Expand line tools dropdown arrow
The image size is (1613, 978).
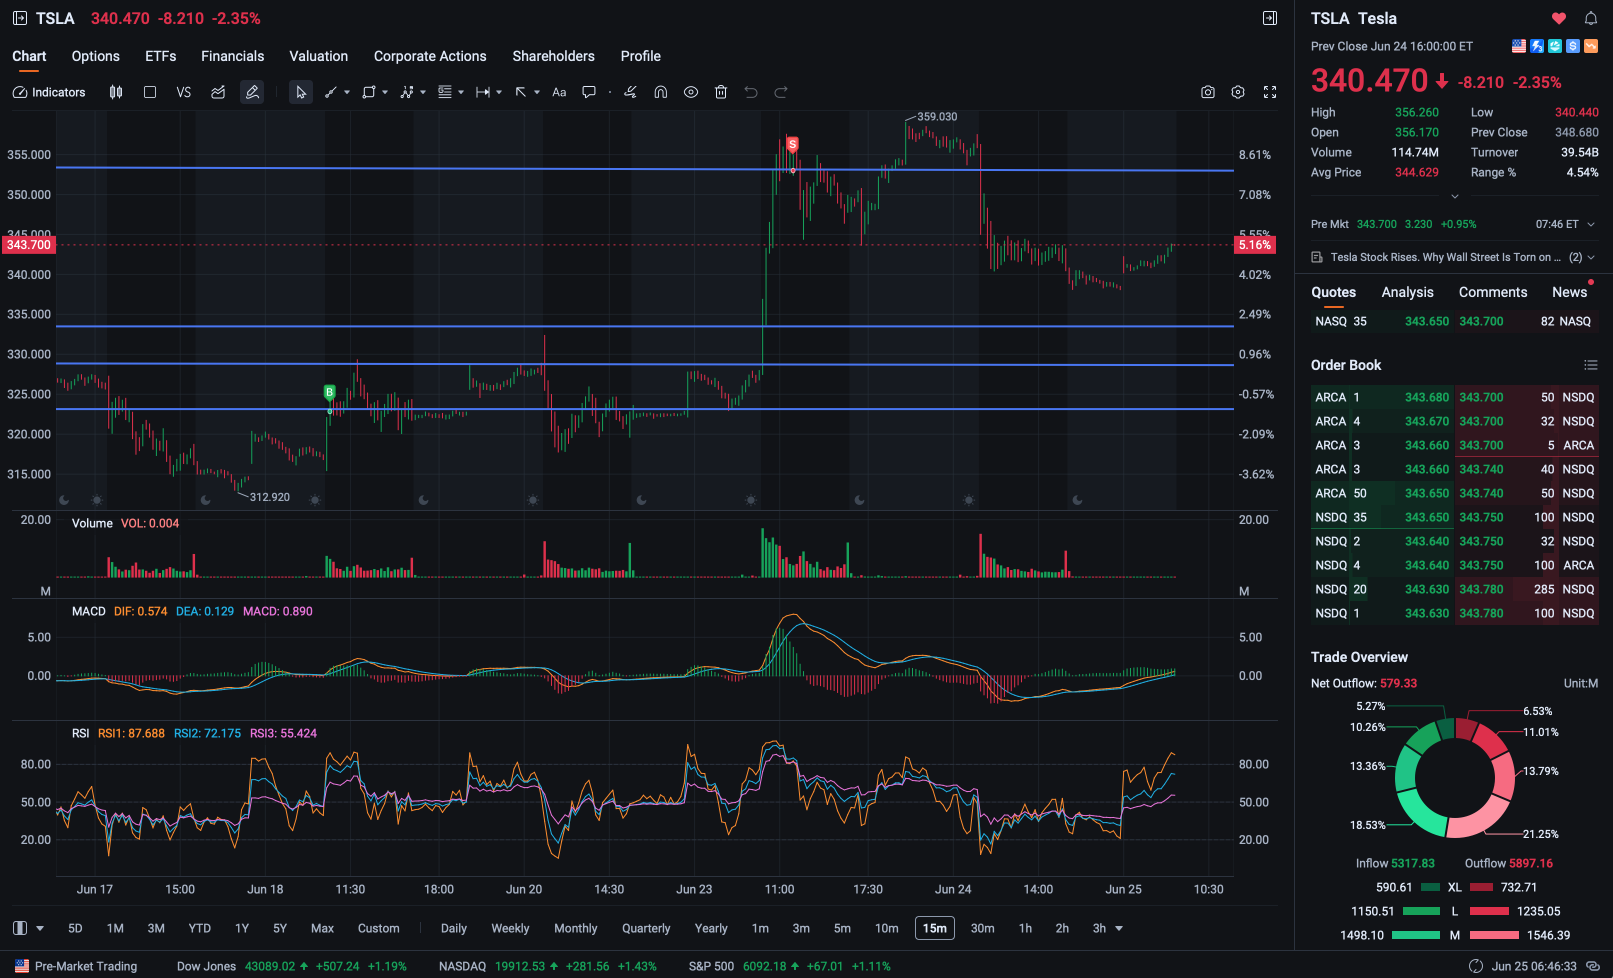(x=347, y=92)
